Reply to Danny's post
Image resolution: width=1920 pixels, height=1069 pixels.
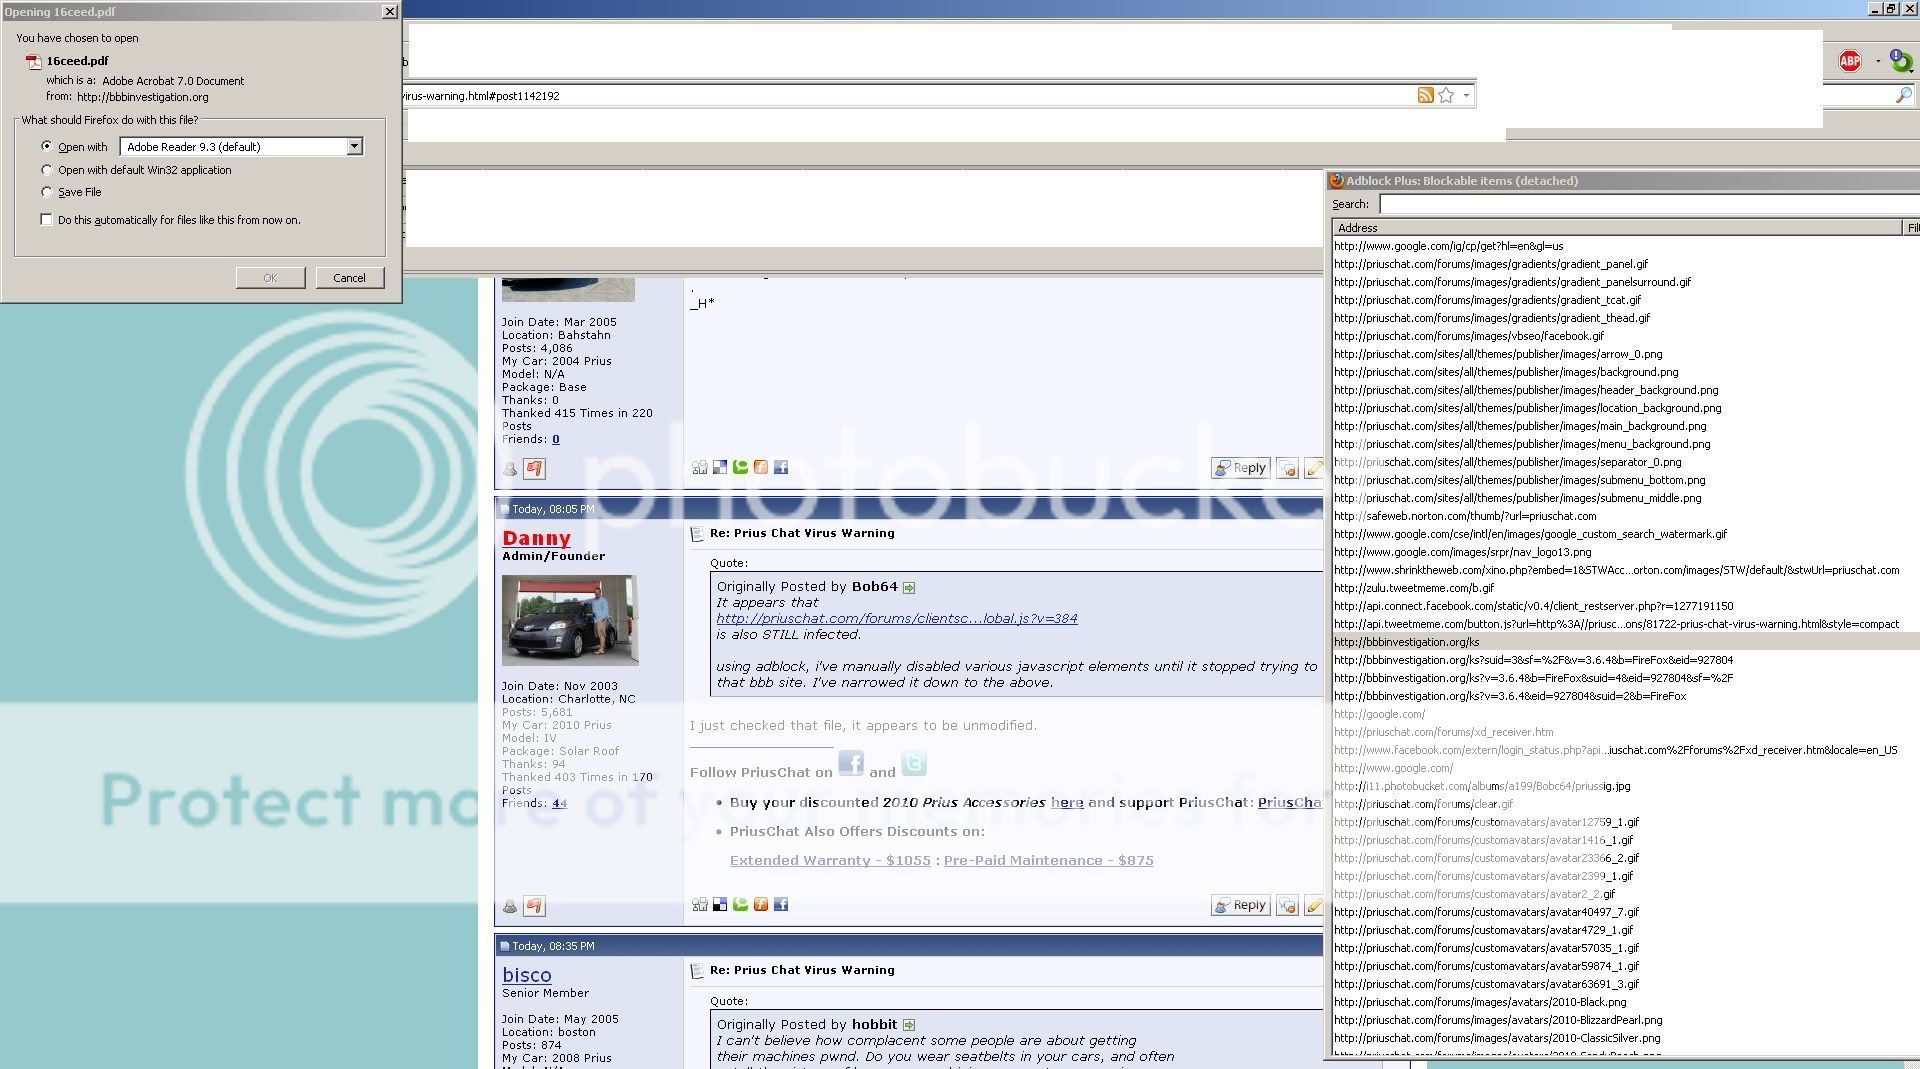click(1240, 905)
